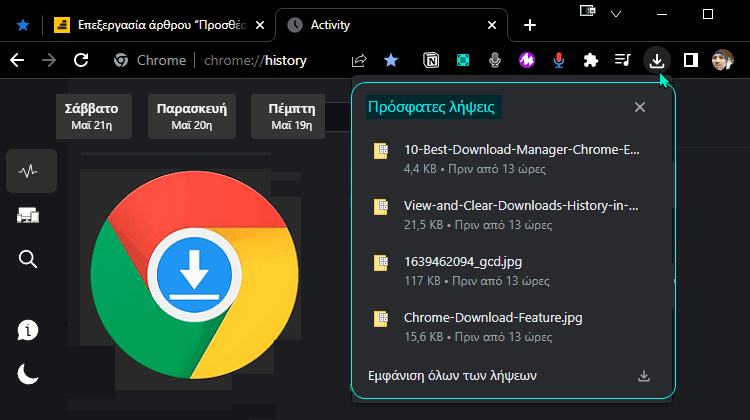Click Εμφάνιση όλων των λήψεων link
The width and height of the screenshot is (750, 420).
pyautogui.click(x=452, y=376)
